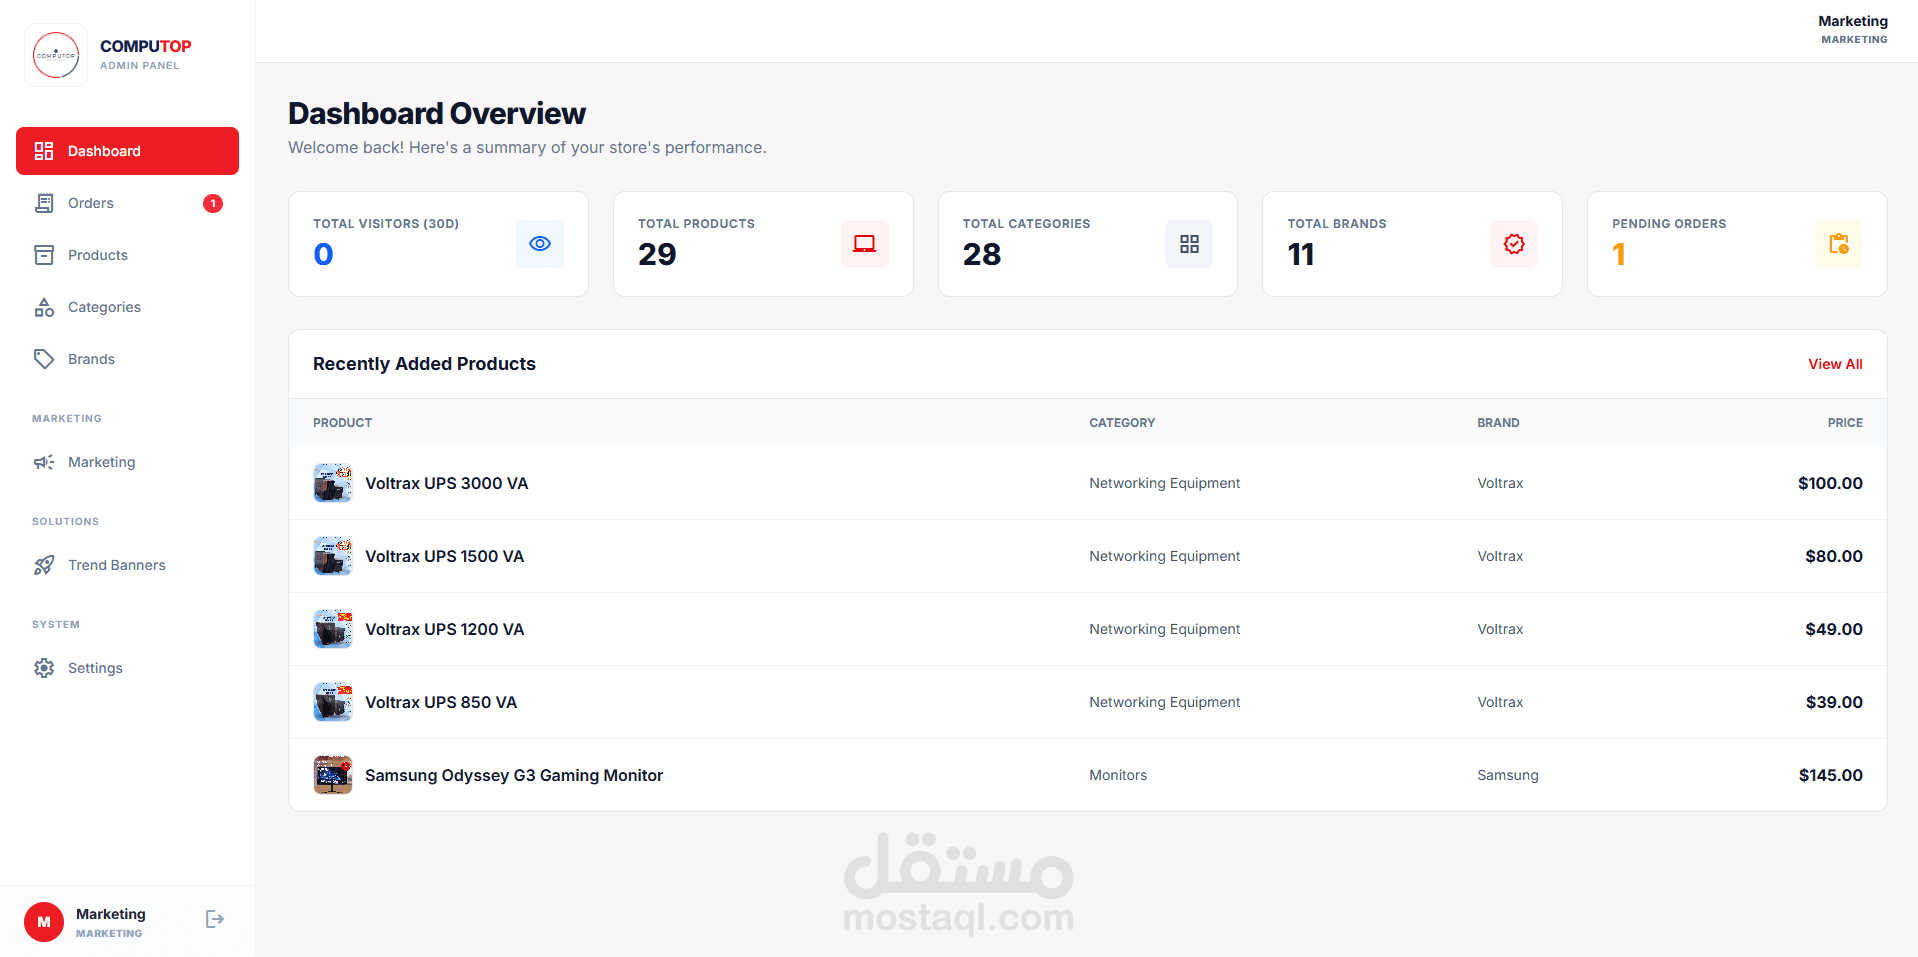This screenshot has width=1918, height=957.
Task: Click the Samsung brand cell
Action: (1508, 775)
